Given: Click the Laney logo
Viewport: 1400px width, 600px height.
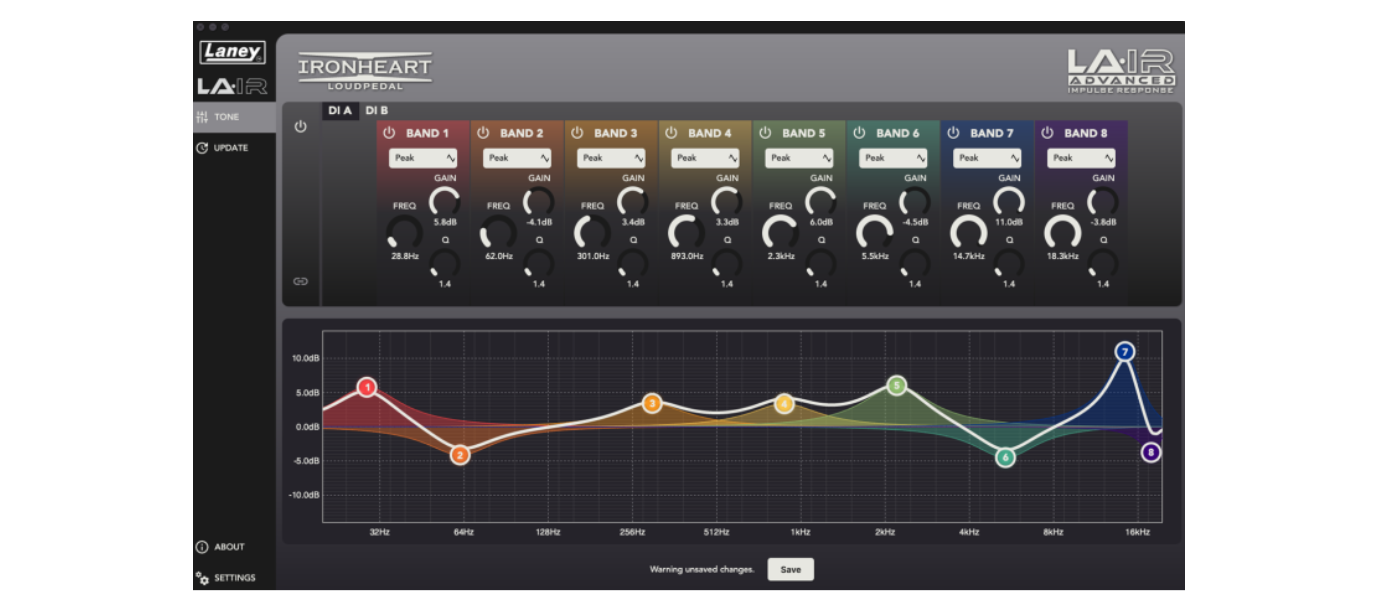Looking at the screenshot, I should (x=232, y=53).
